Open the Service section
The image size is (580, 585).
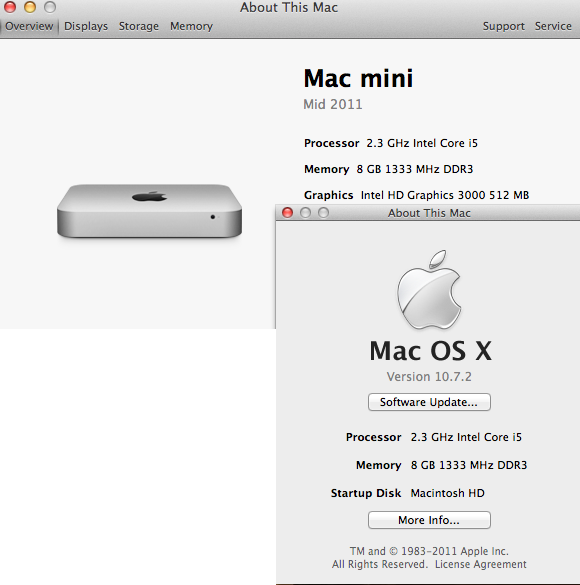point(553,26)
